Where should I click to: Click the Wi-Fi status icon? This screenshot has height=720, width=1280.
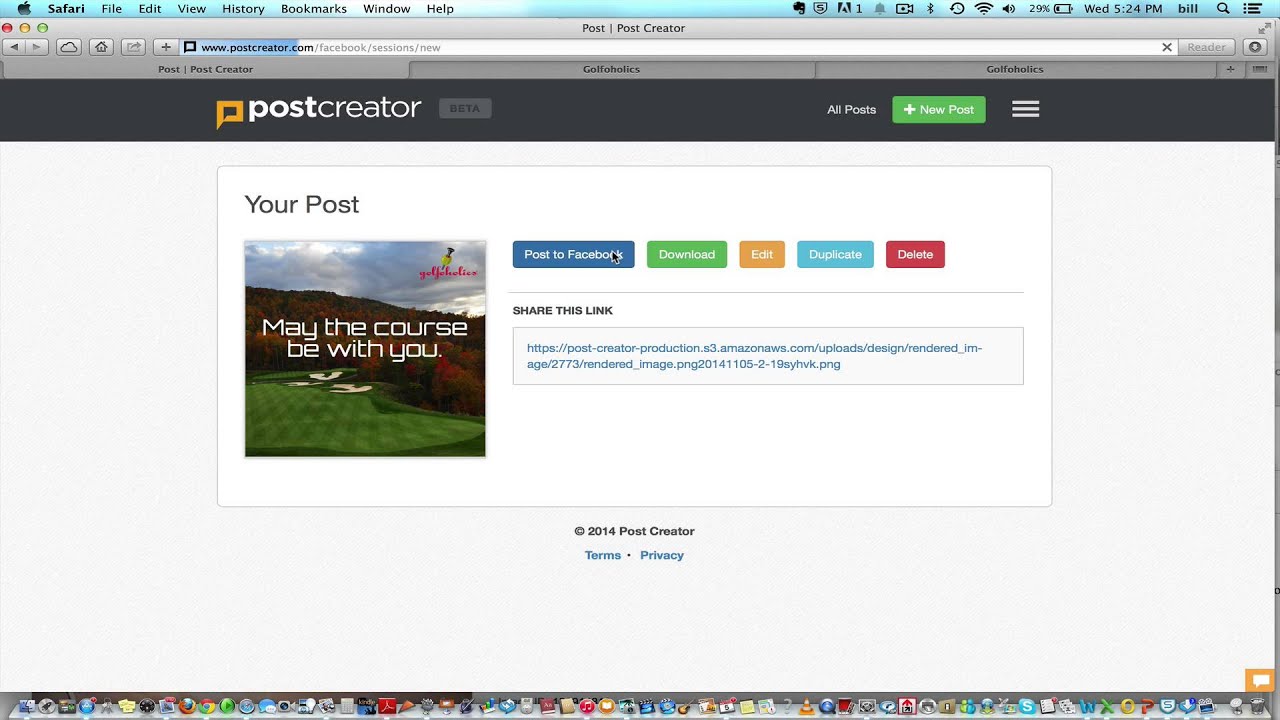(x=983, y=8)
